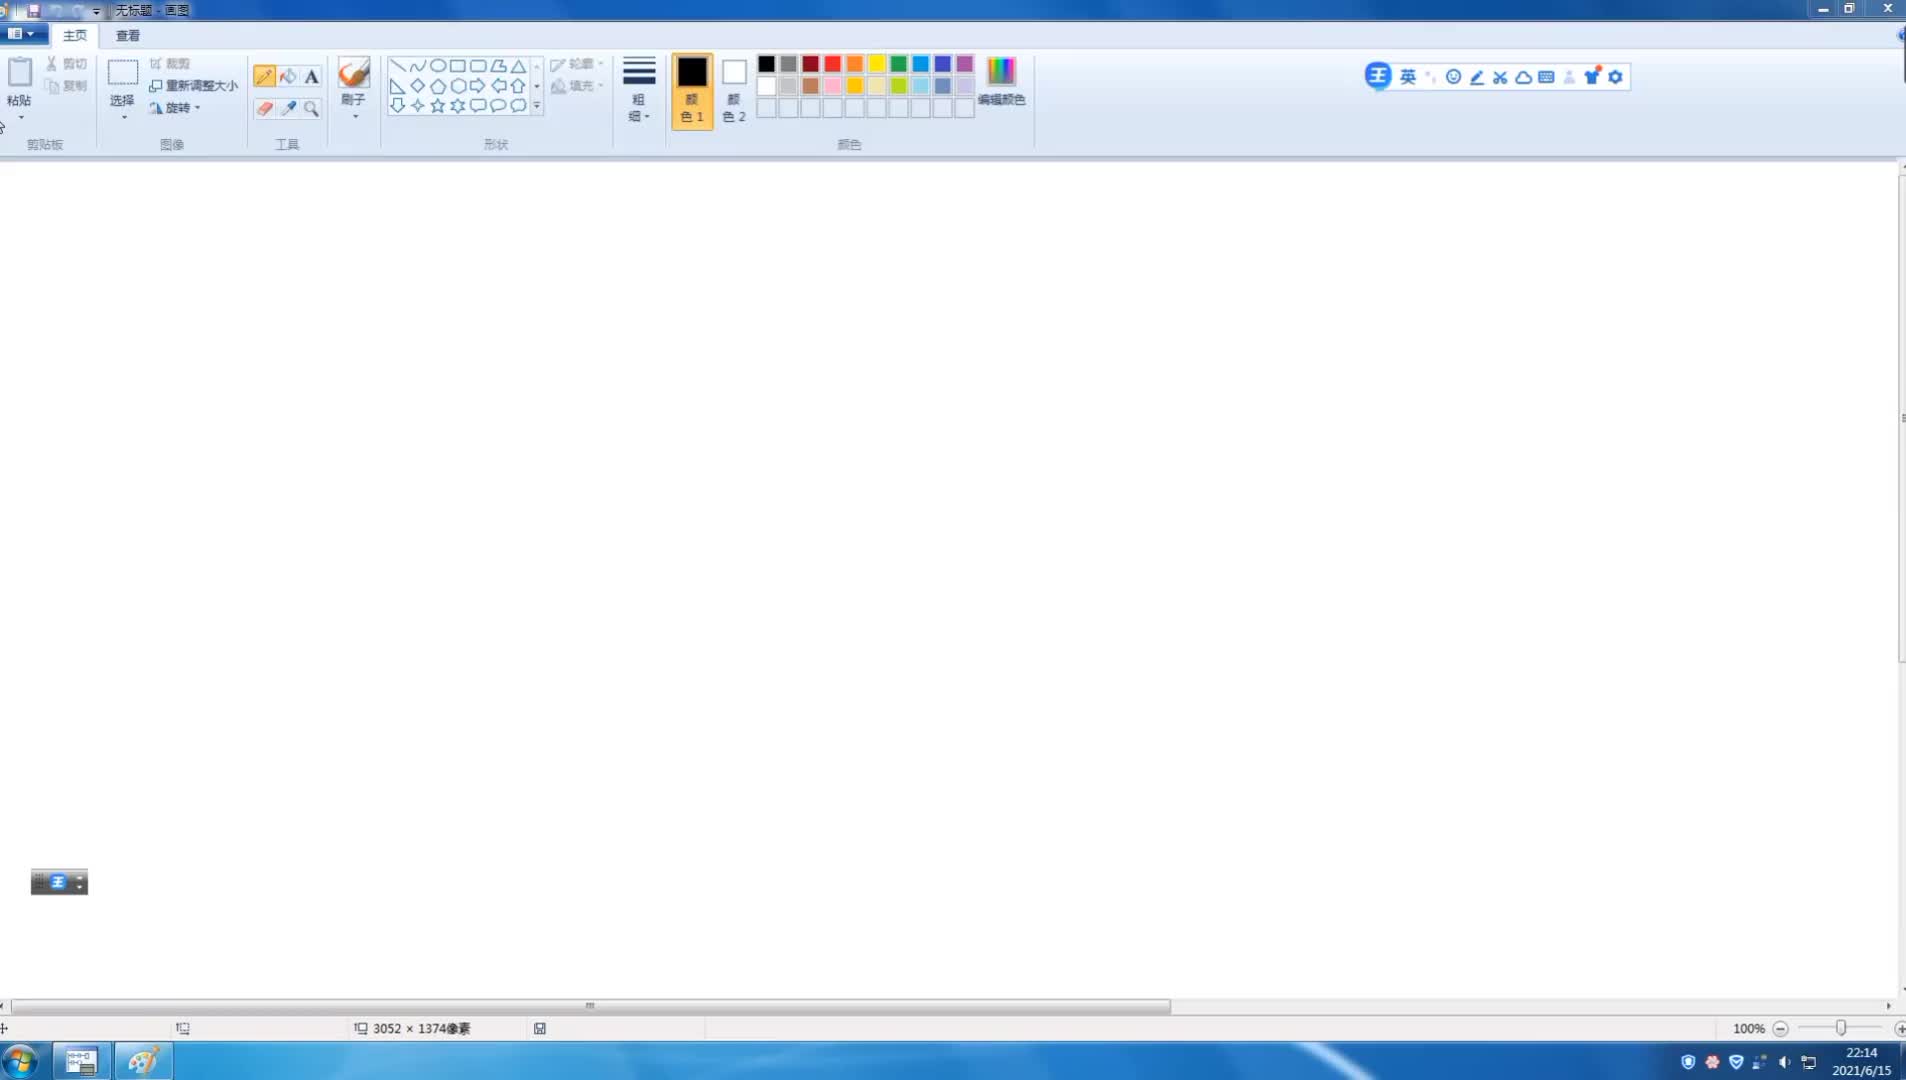Activate the 颜色 2 background color button
1906x1080 pixels.
point(734,90)
